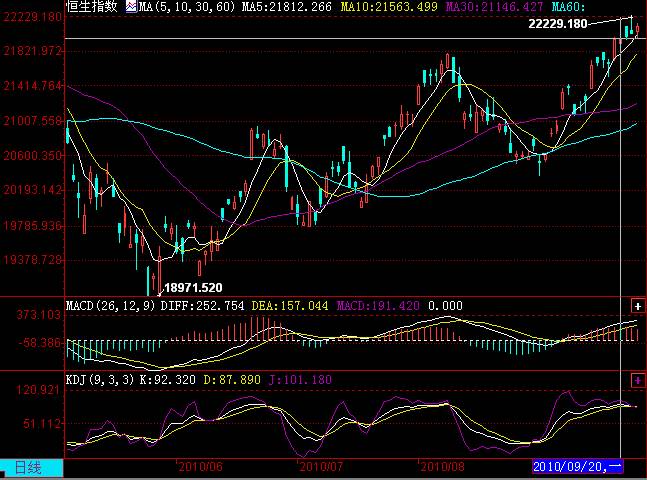The height and width of the screenshot is (480, 647).
Task: Click the 2010/08 date axis marker
Action: 442,467
